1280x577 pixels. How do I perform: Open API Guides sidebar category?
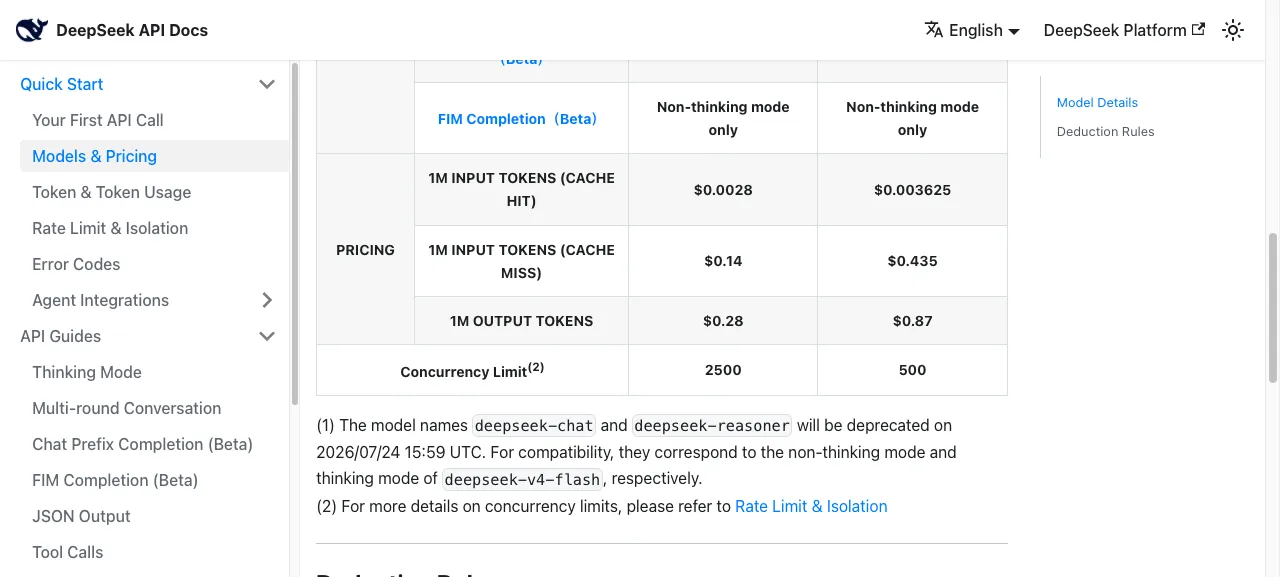[x=60, y=336]
